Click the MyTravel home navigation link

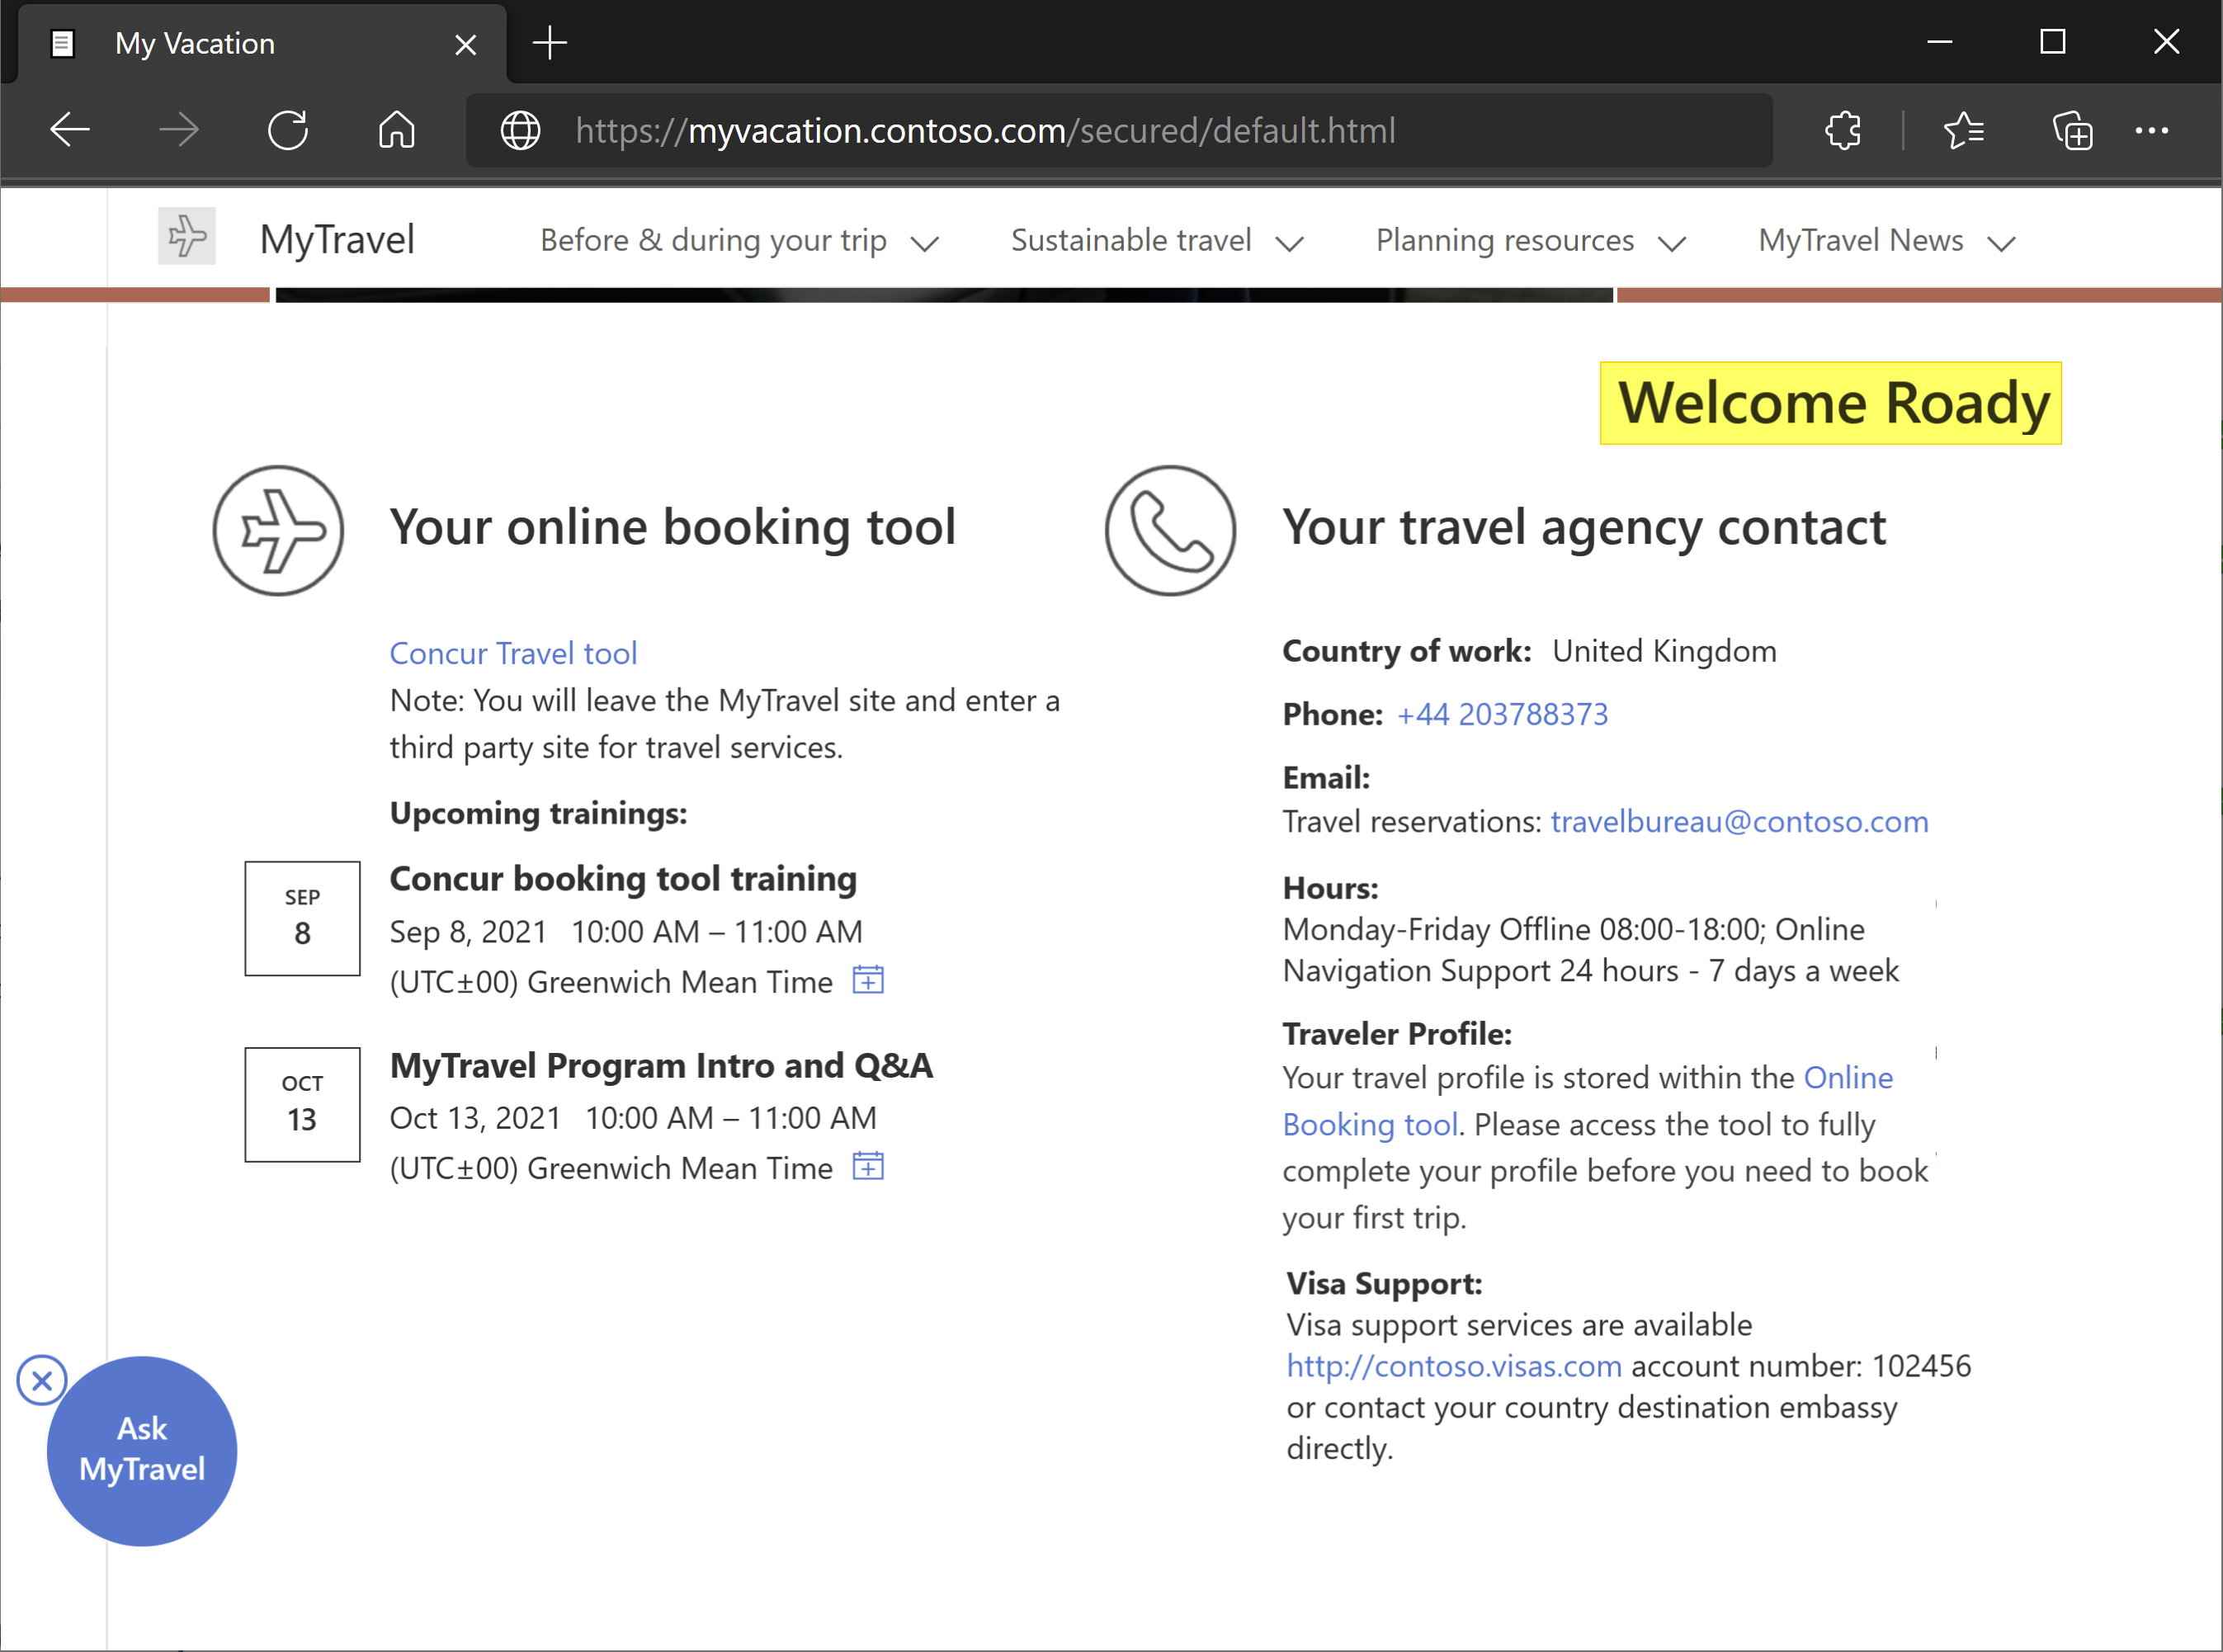pos(337,239)
